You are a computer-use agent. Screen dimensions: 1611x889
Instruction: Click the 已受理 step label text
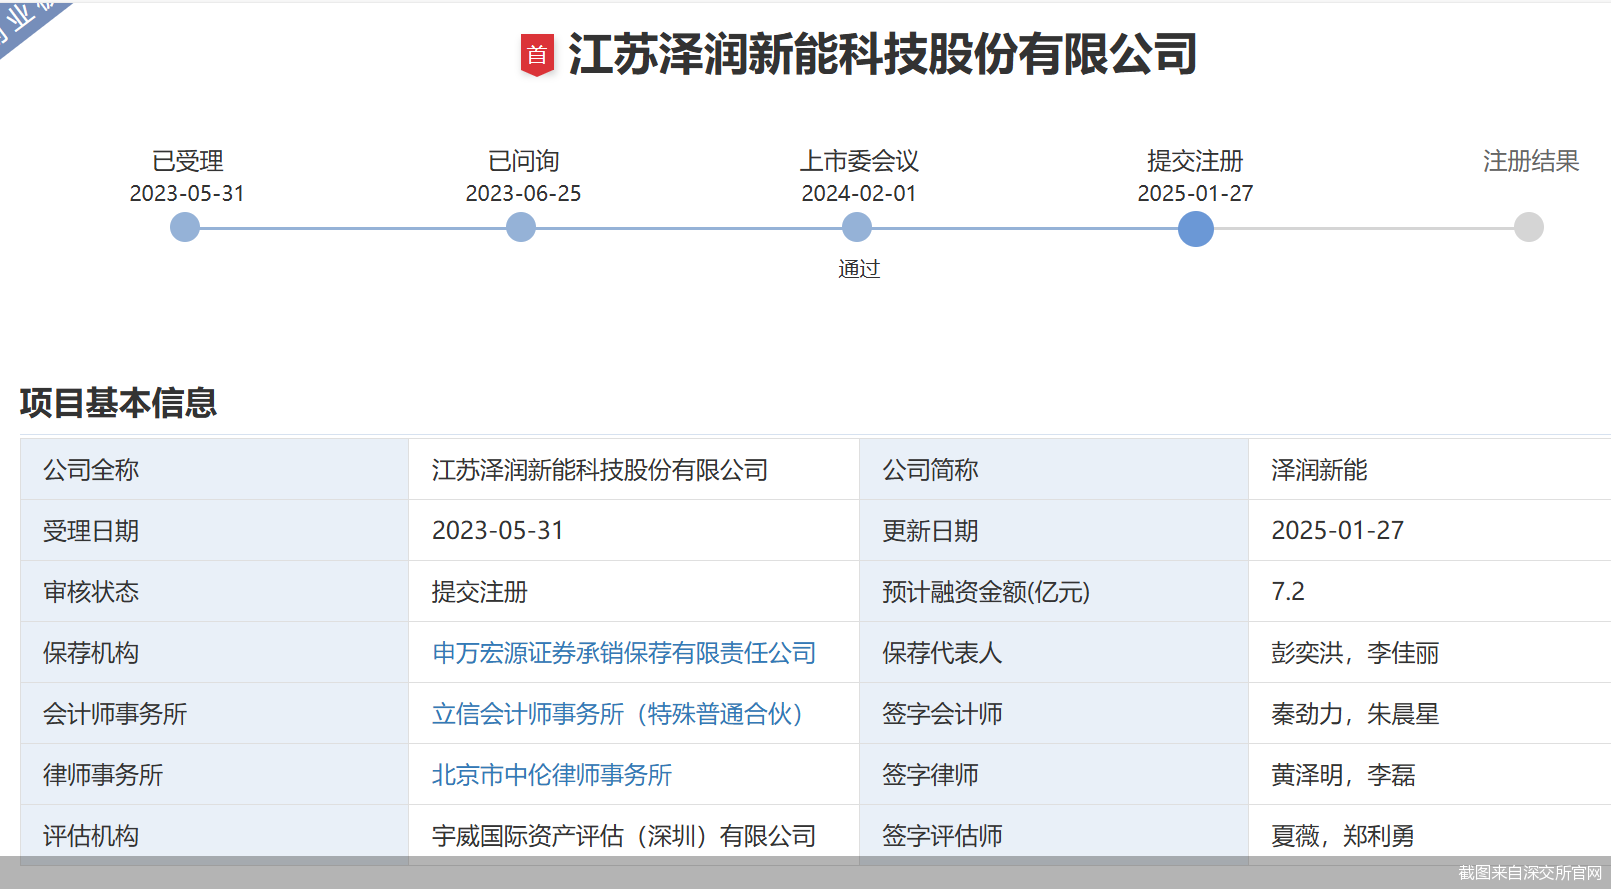[x=187, y=161]
